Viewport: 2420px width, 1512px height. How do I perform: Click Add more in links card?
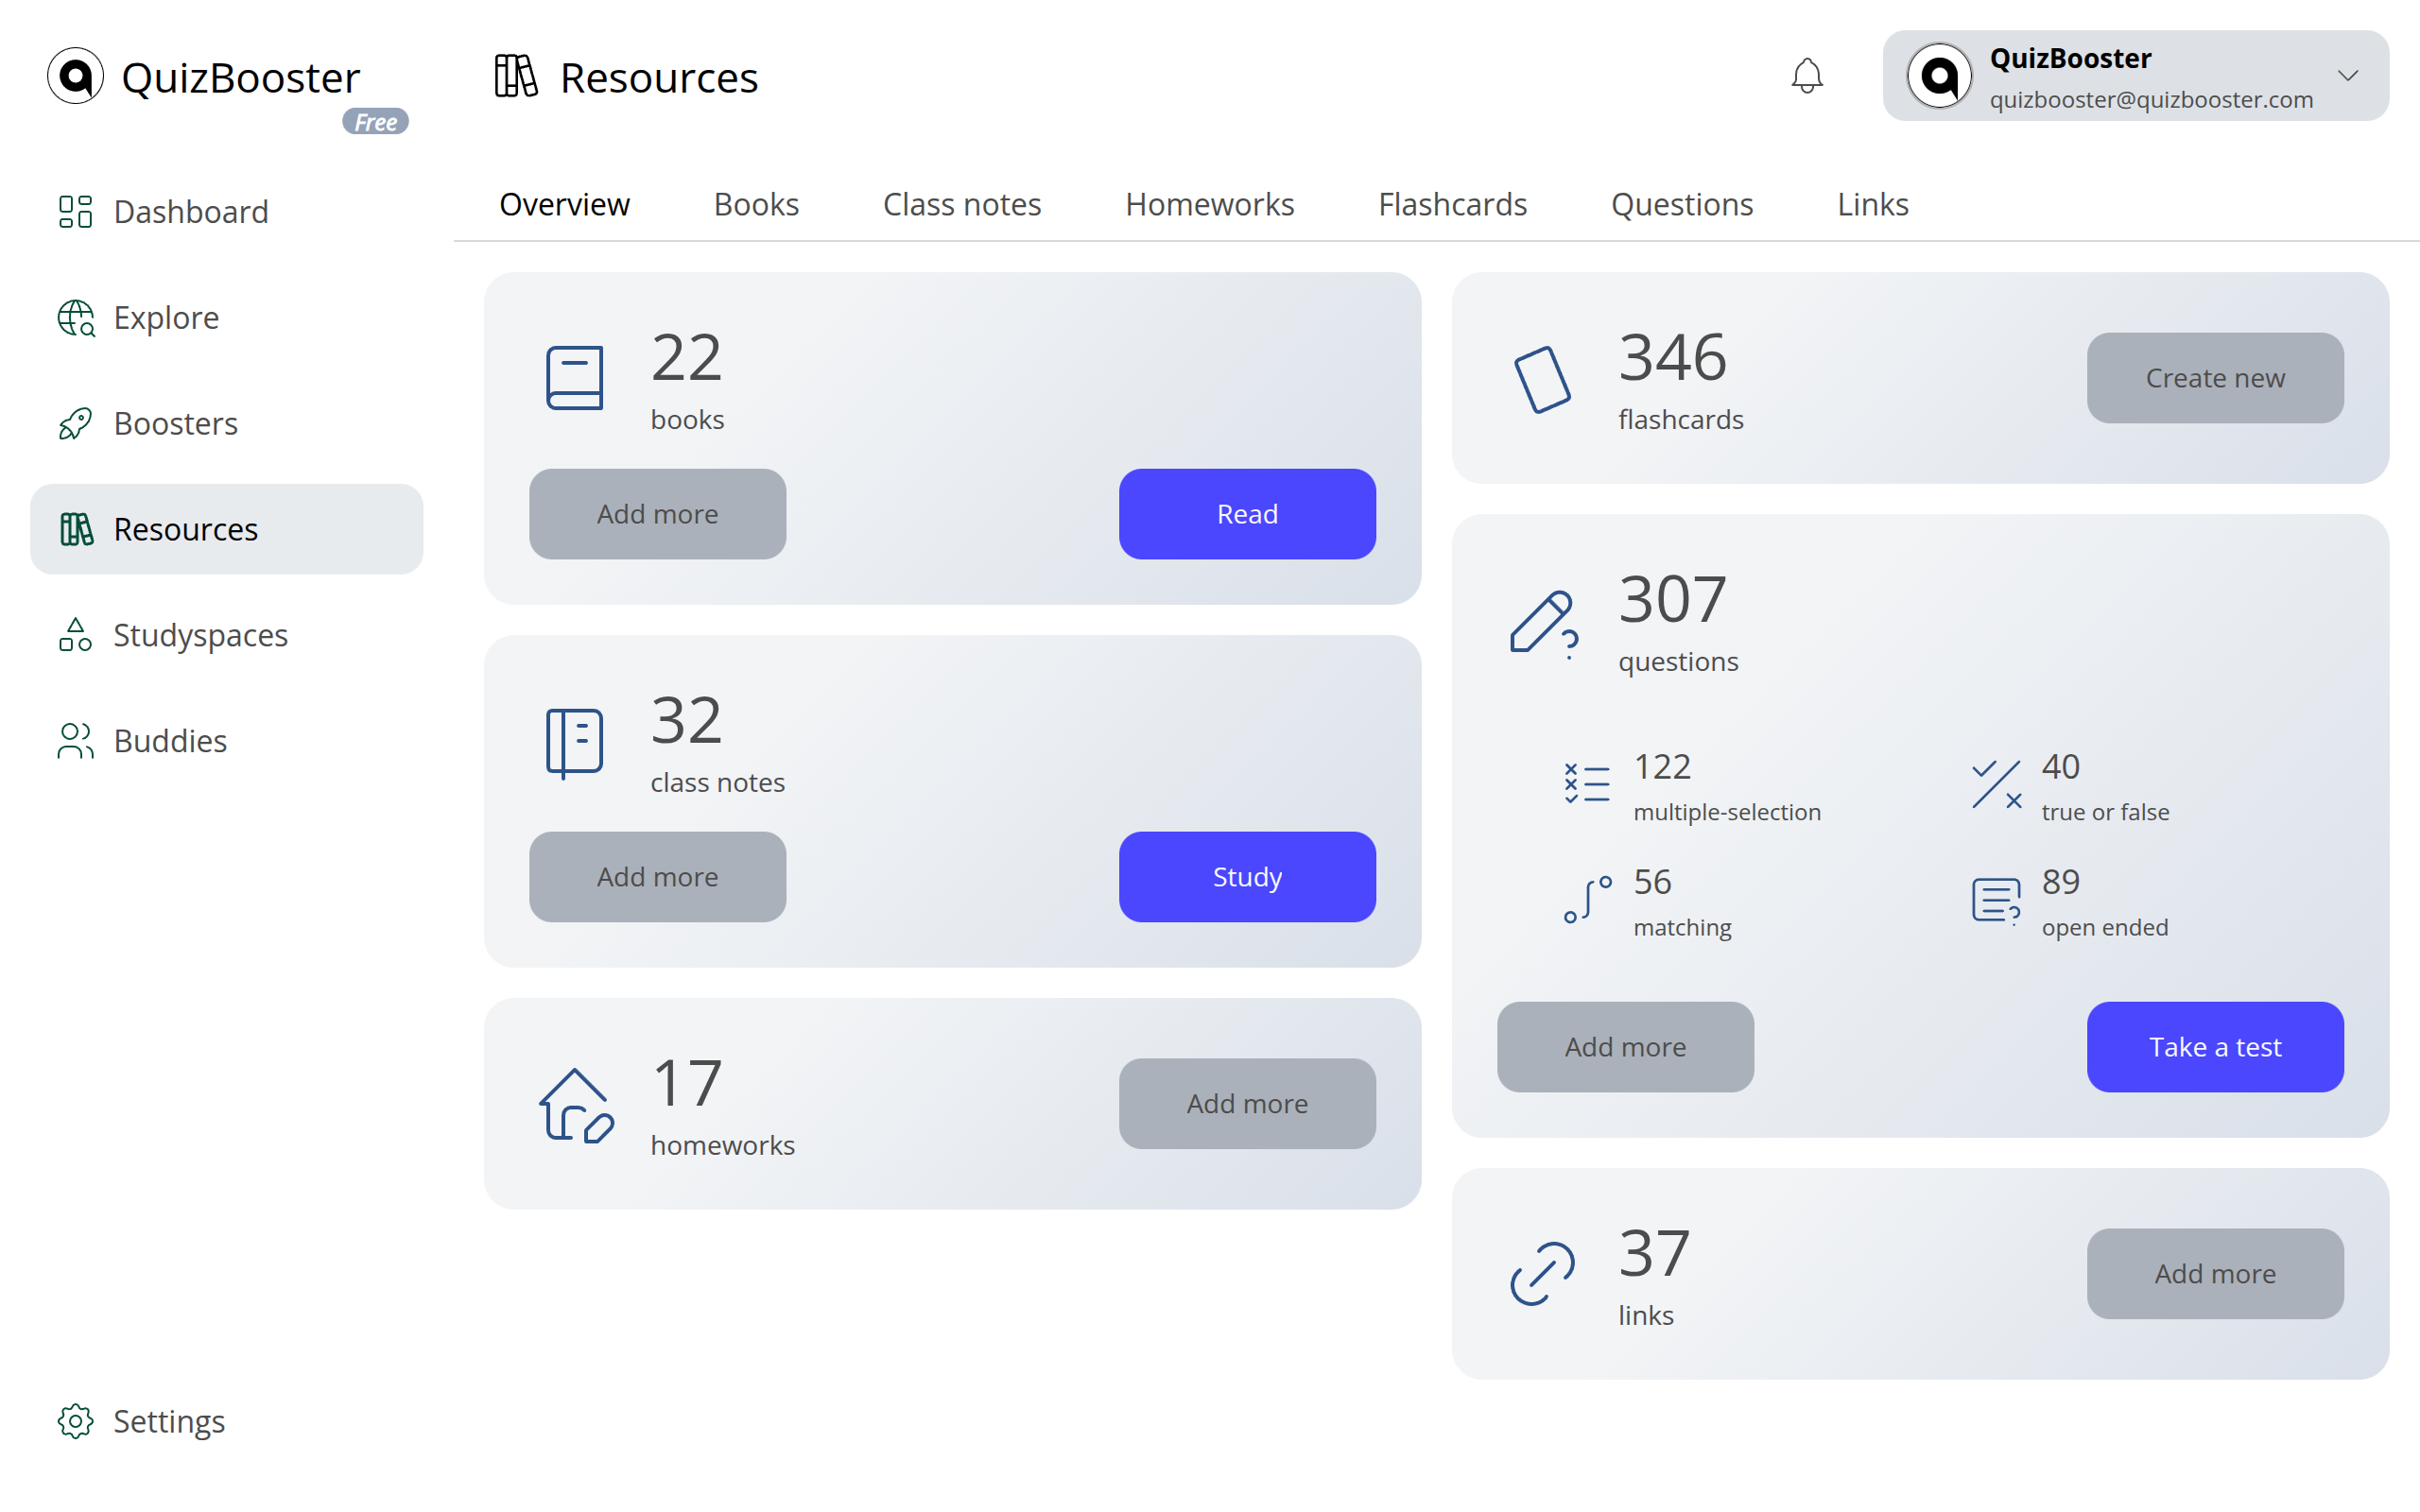click(x=2215, y=1274)
